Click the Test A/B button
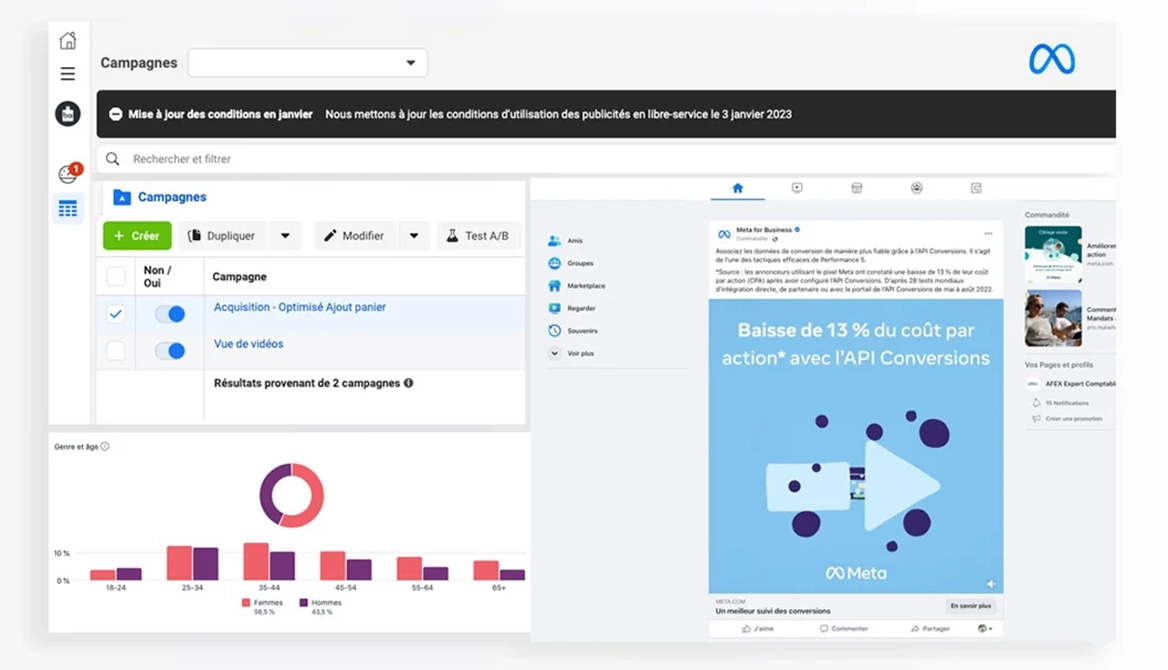 point(477,236)
